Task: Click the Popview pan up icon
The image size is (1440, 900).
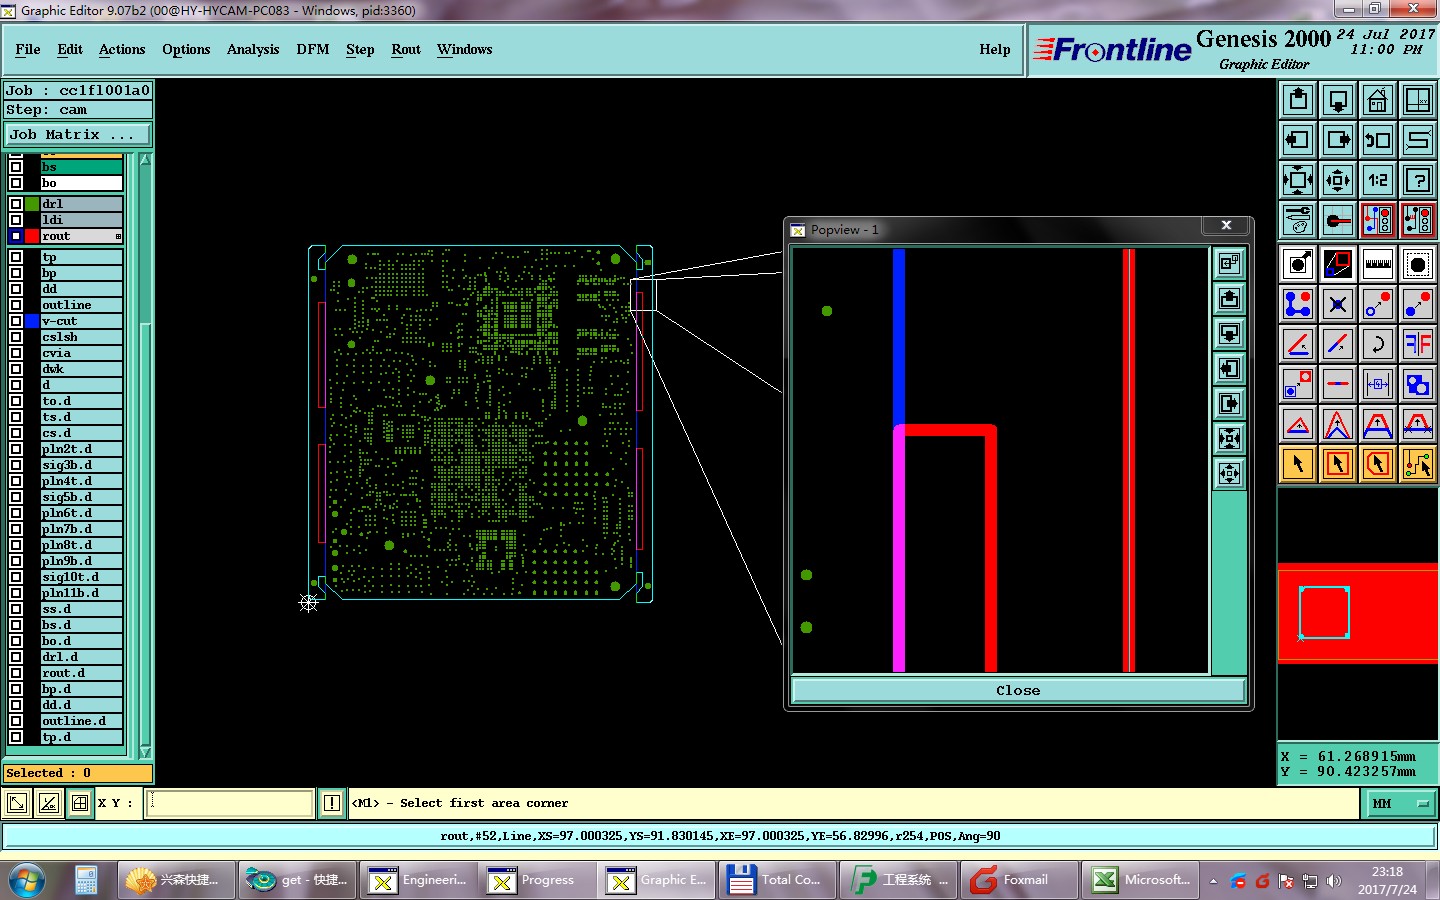Action: 1229,299
